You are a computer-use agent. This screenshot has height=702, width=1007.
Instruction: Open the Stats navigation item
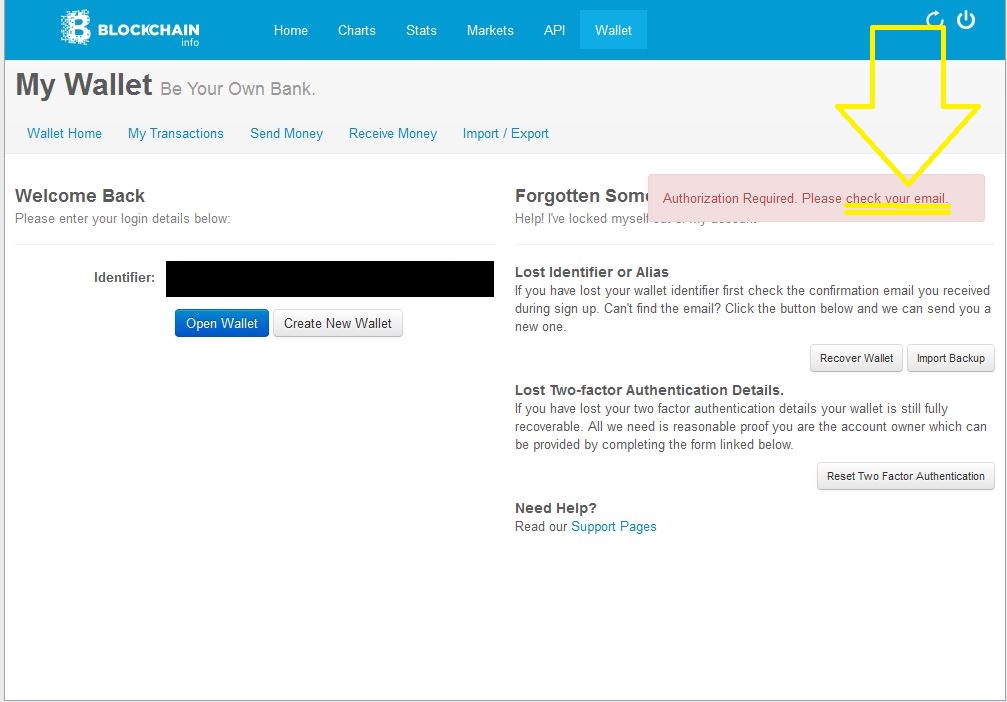click(x=421, y=30)
